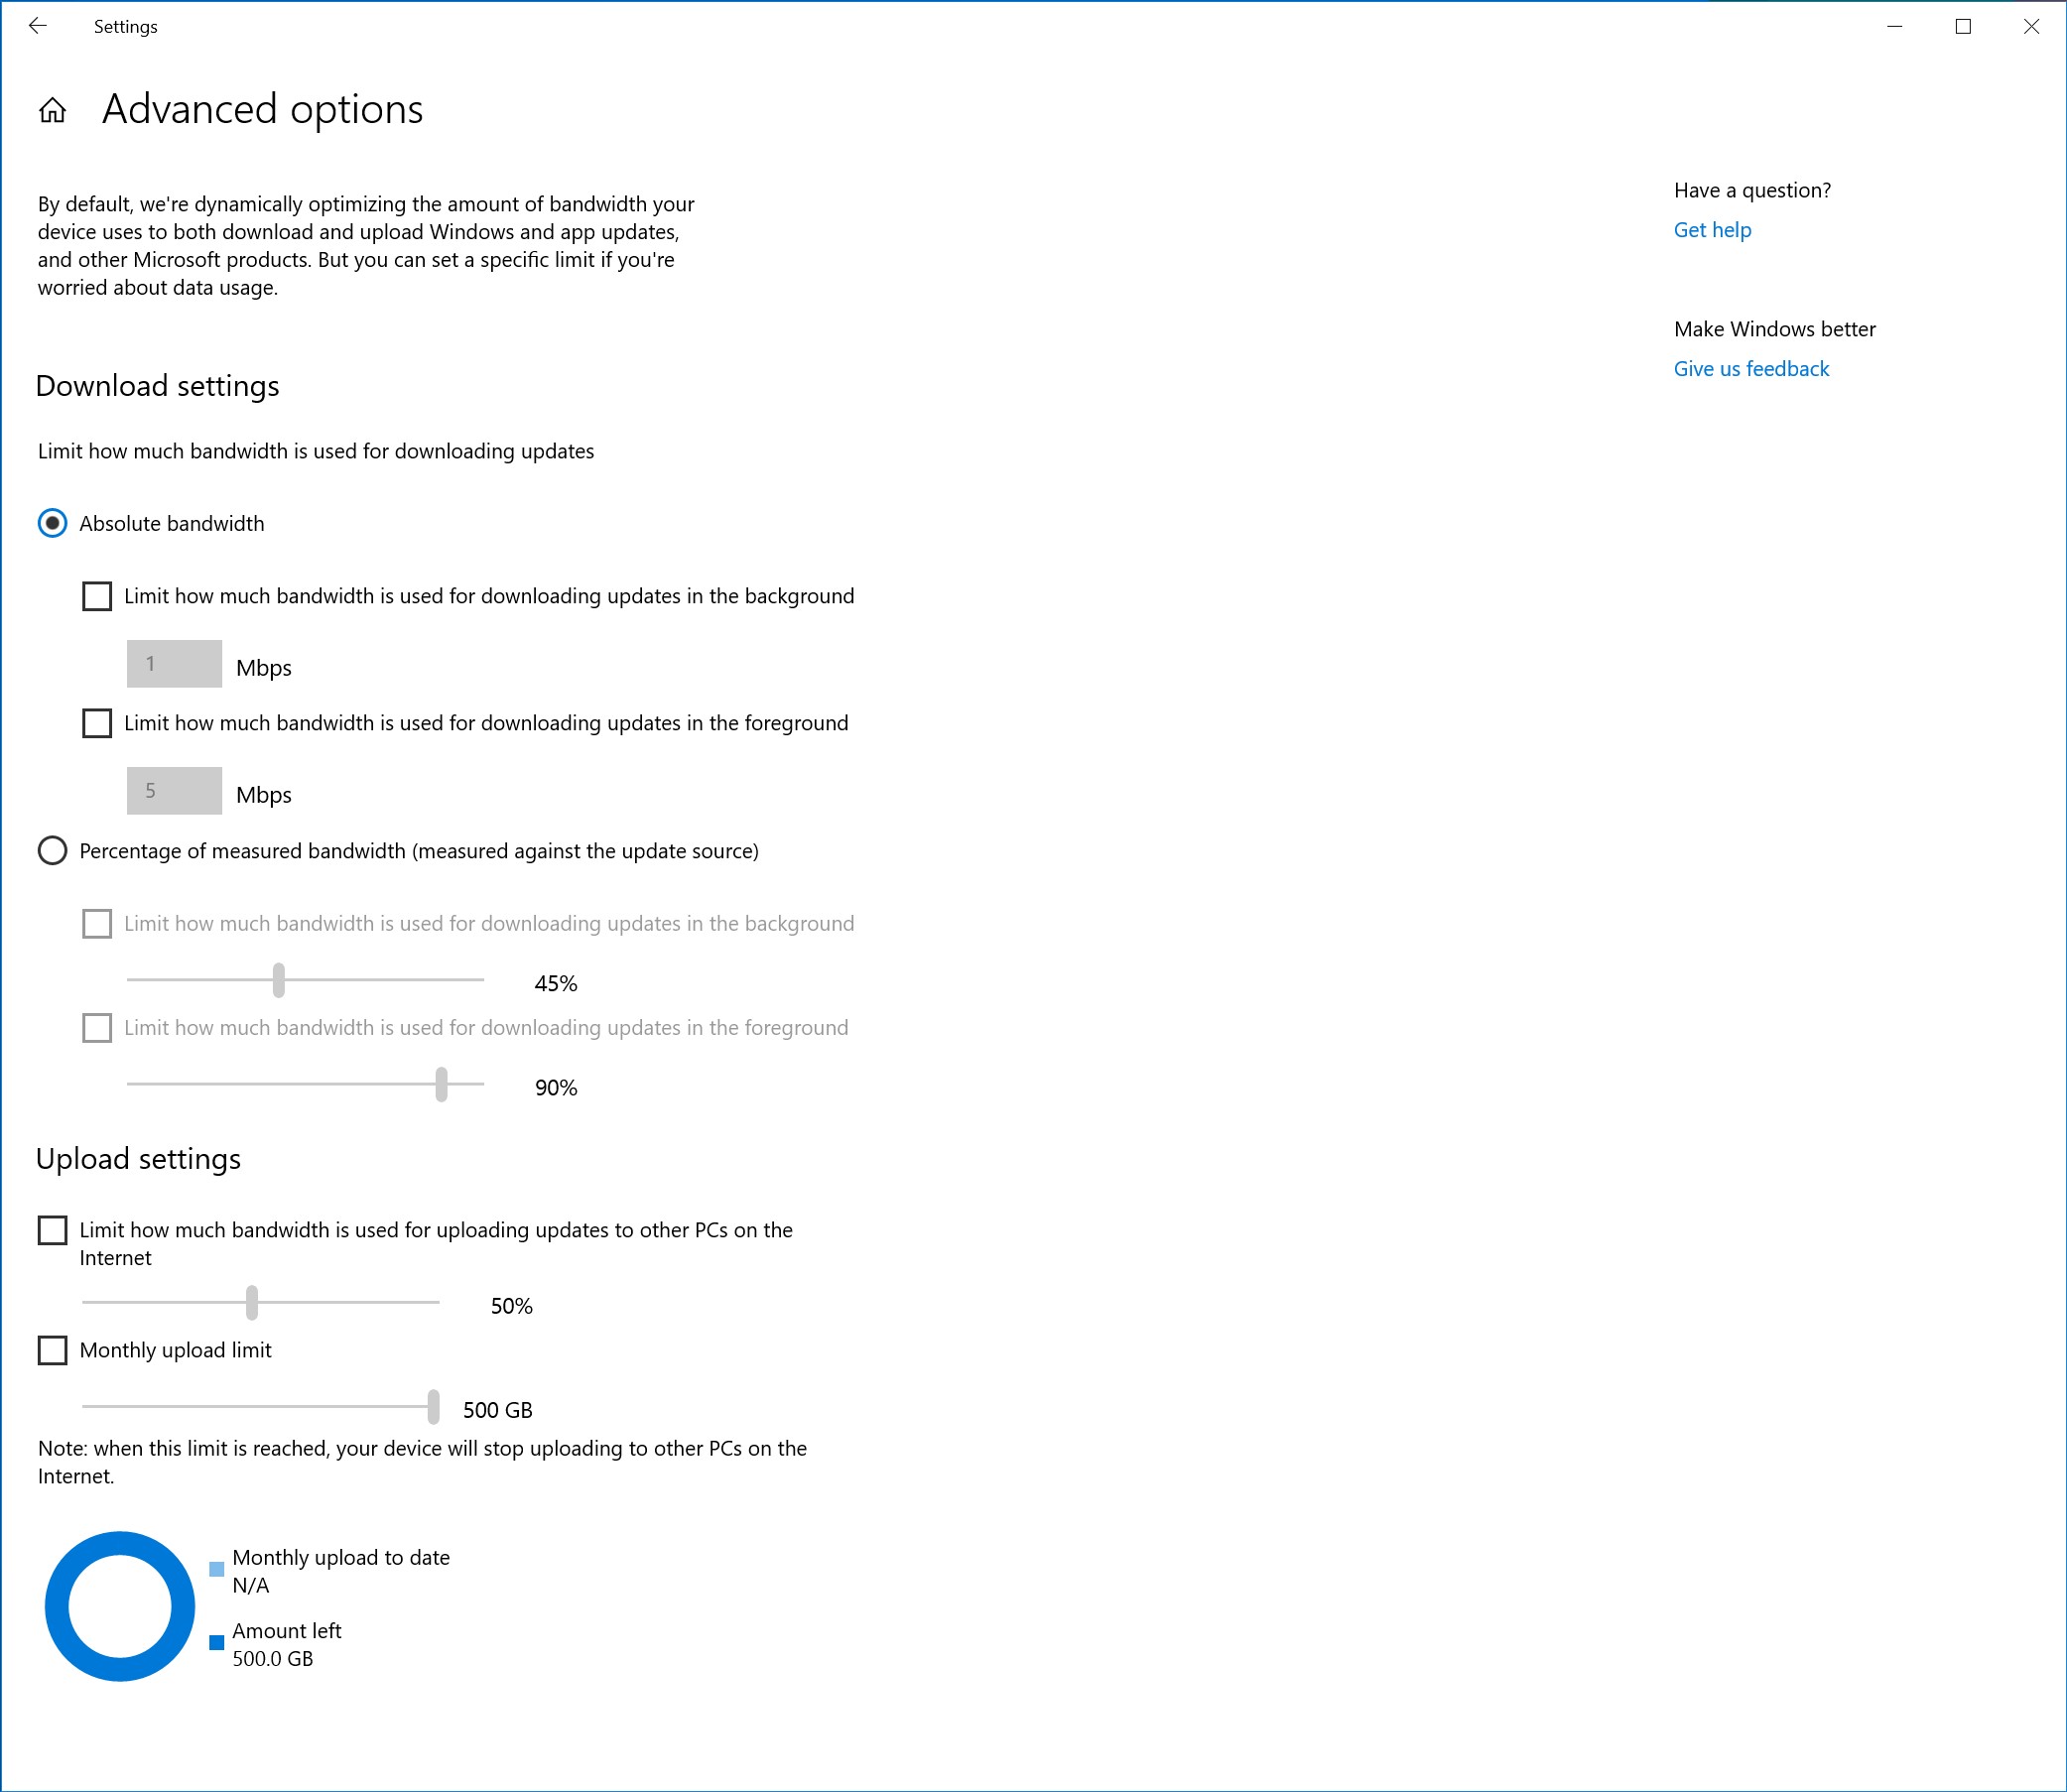
Task: Click the close window icon
Action: pyautogui.click(x=2030, y=23)
